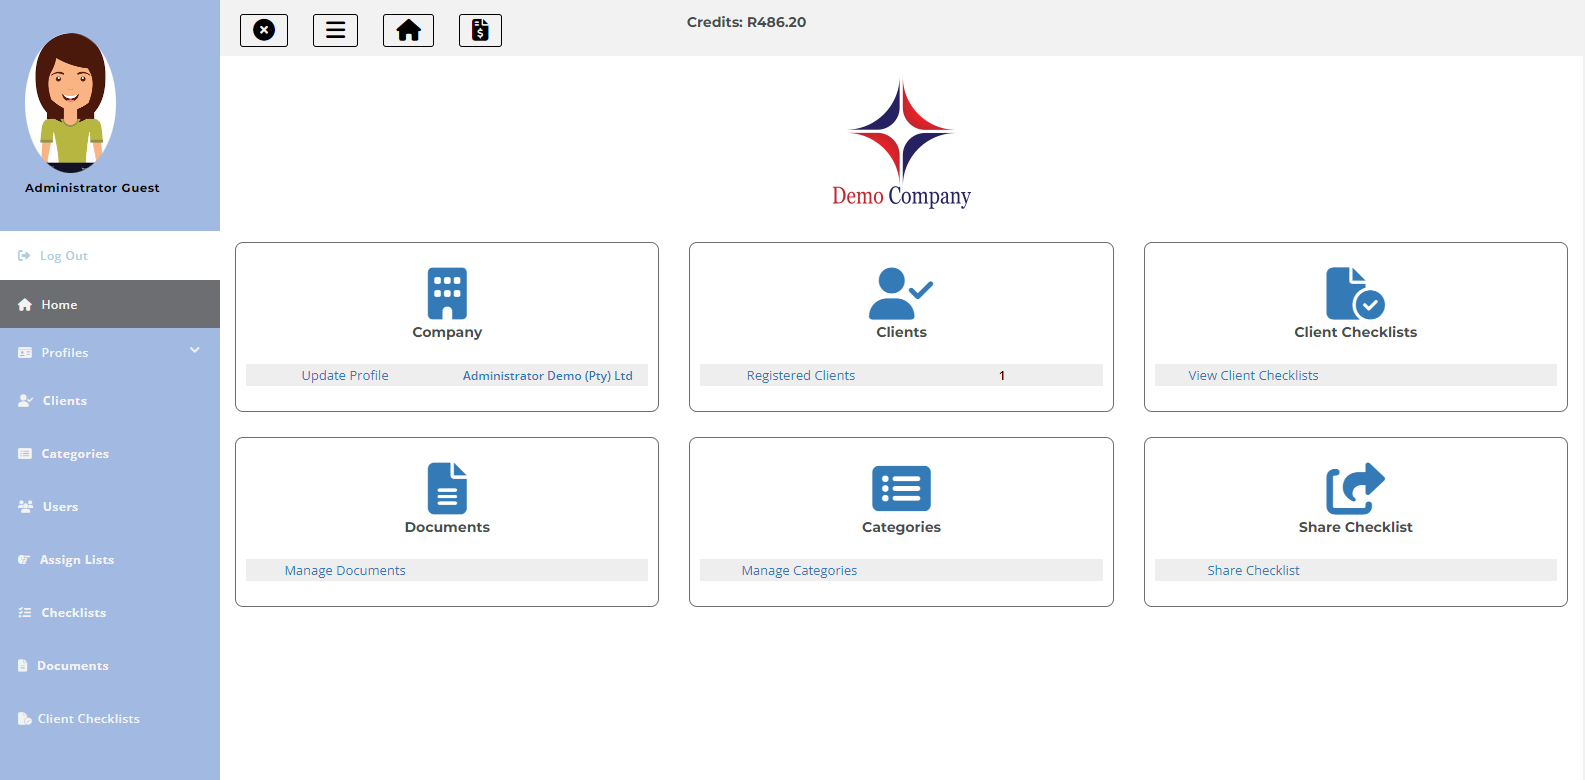This screenshot has width=1585, height=780.
Task: Open the Manage Documents link
Action: (345, 571)
